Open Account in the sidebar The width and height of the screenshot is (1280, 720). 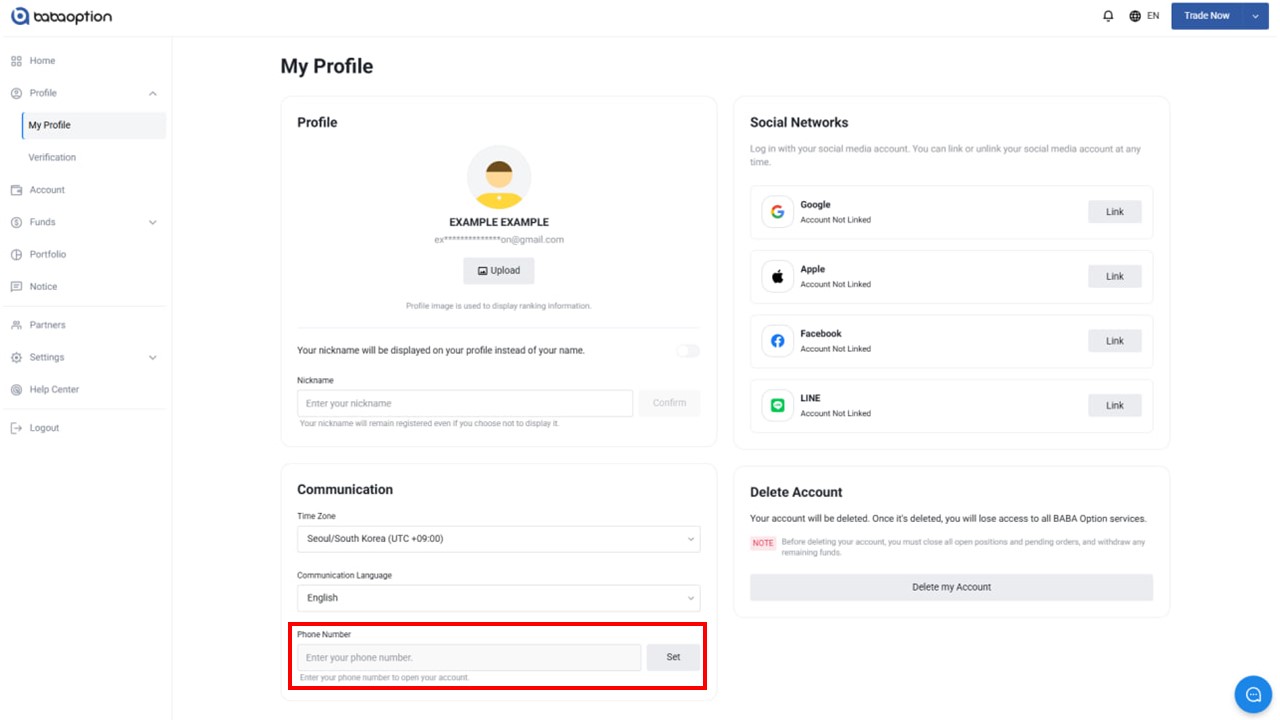47,190
